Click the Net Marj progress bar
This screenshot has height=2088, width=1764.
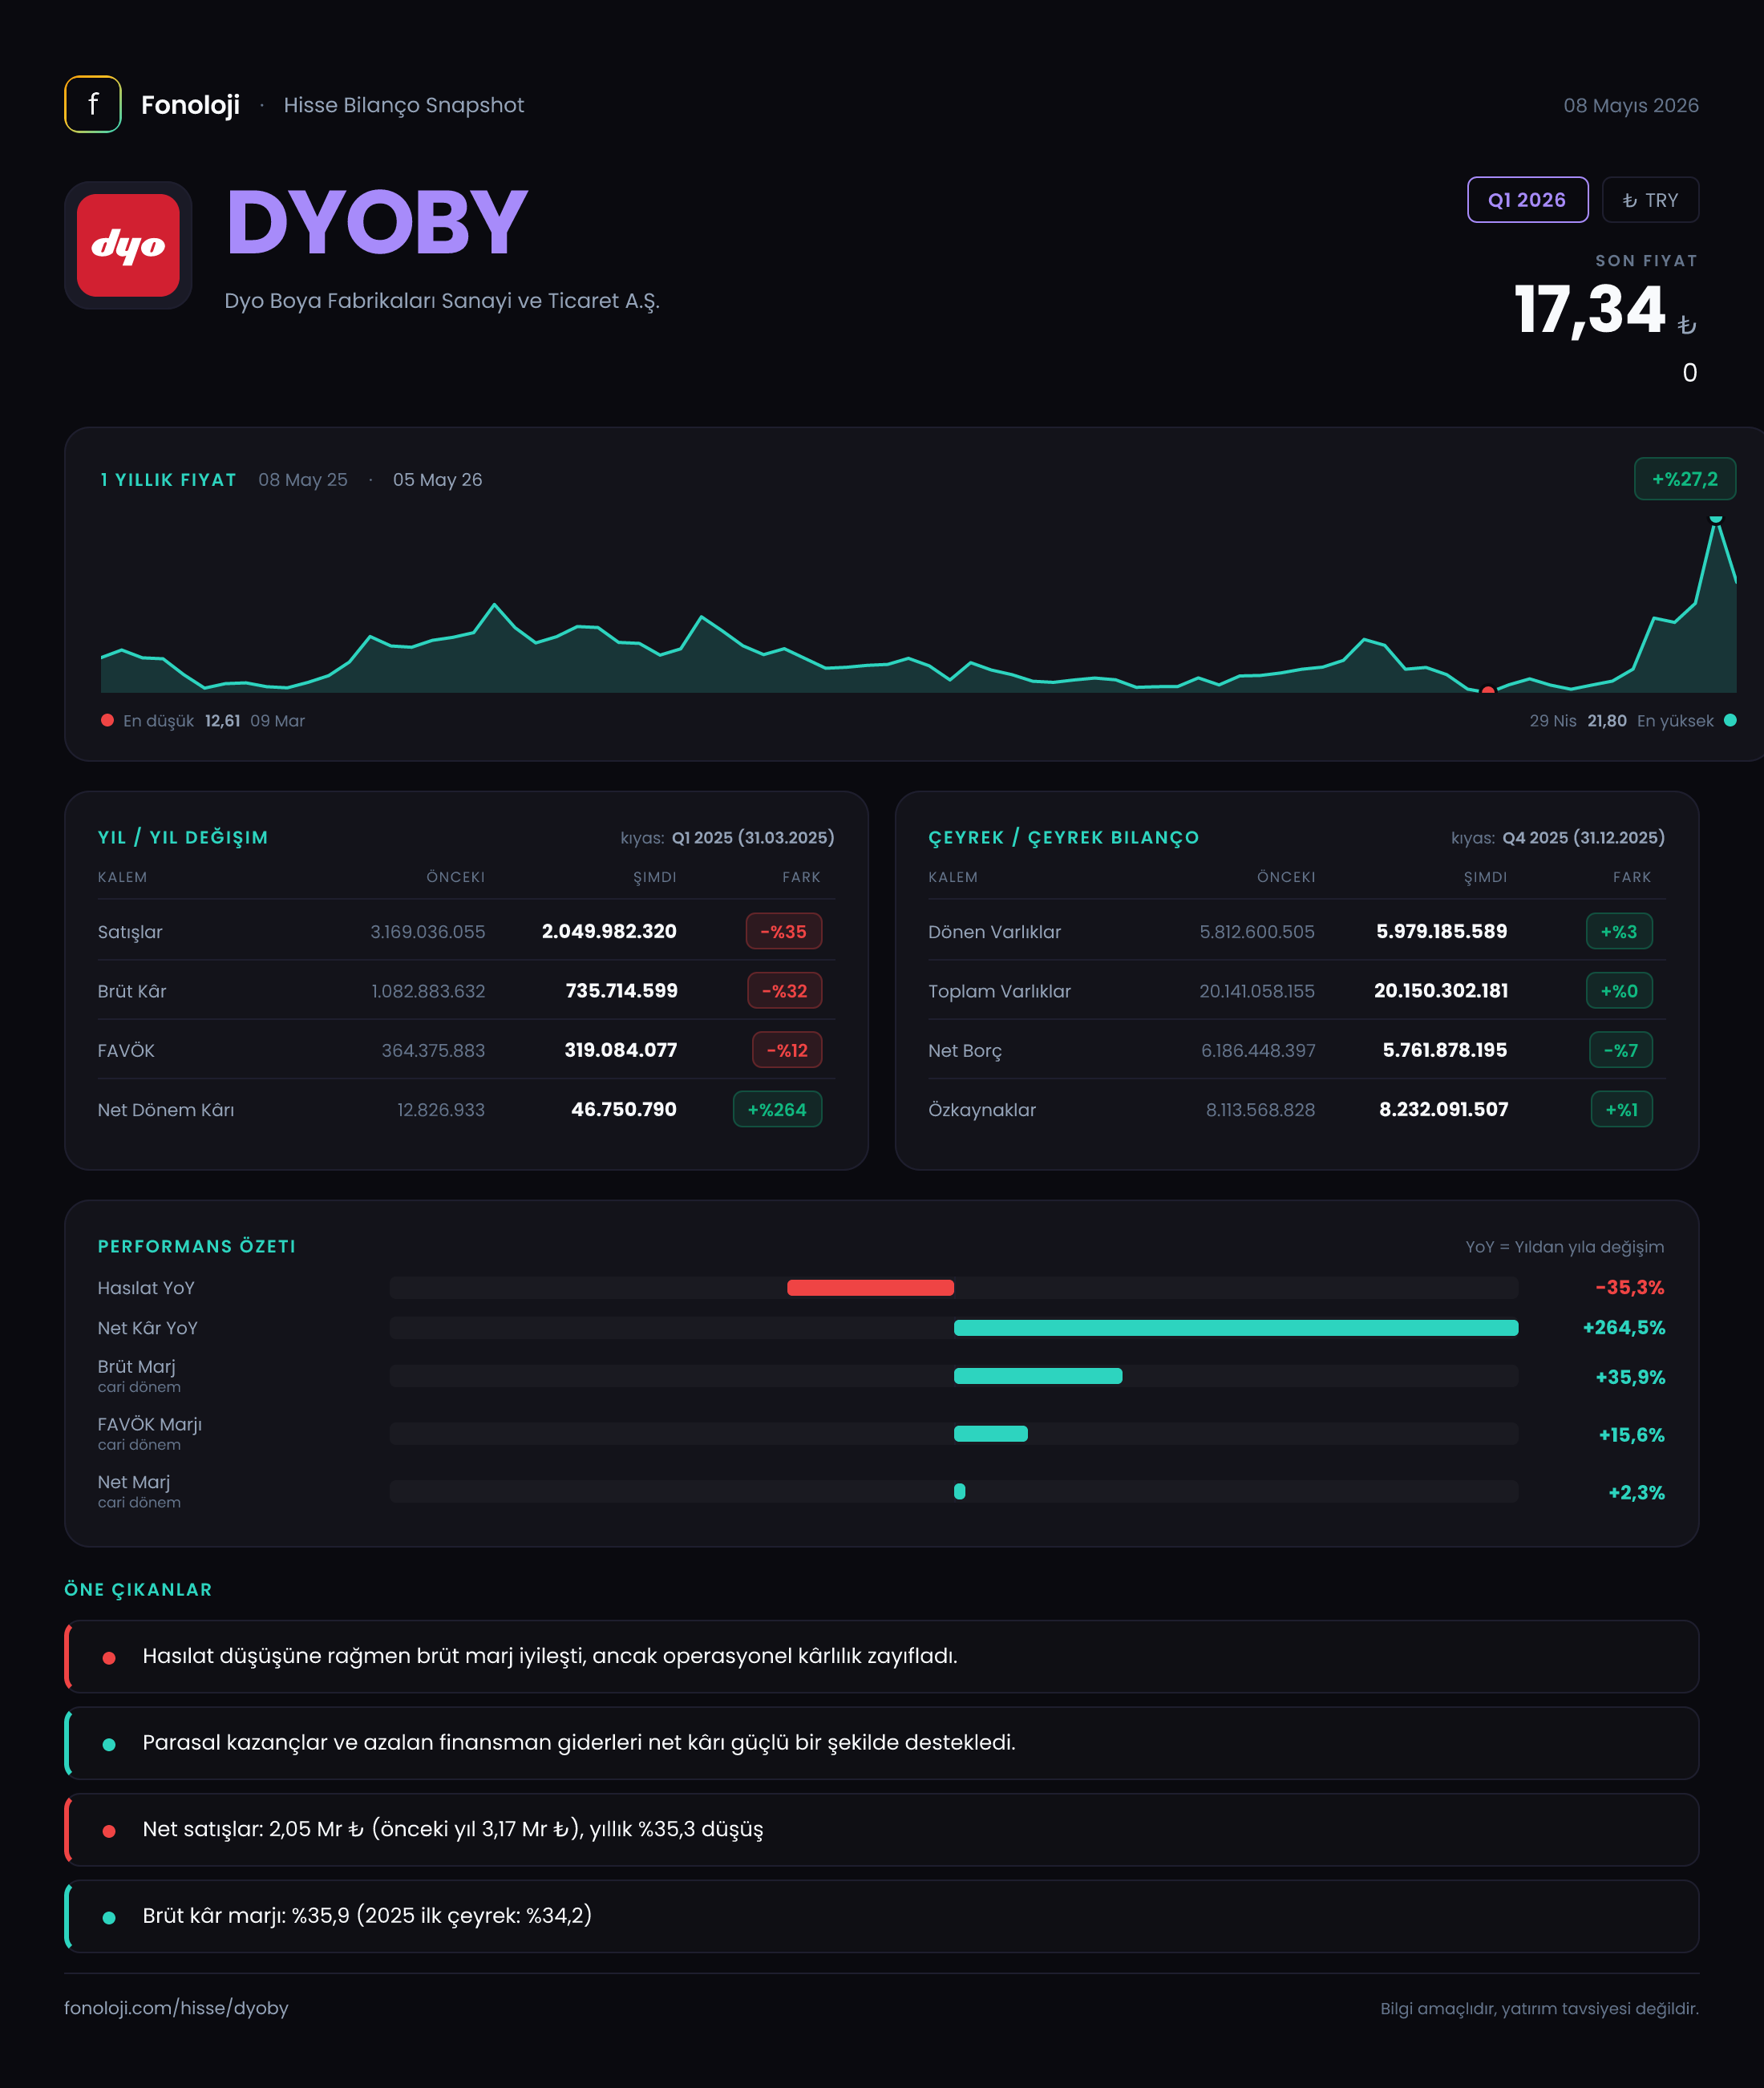click(x=960, y=1491)
